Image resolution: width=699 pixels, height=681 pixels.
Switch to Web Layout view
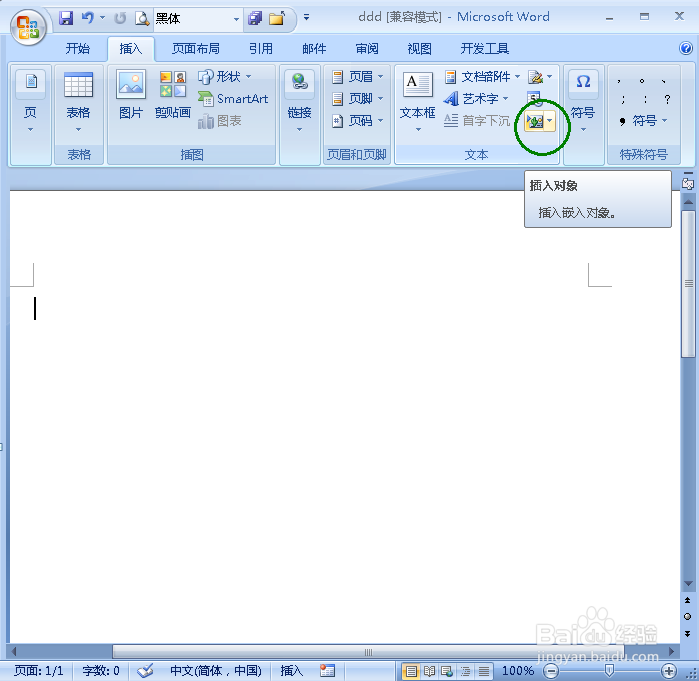click(447, 671)
